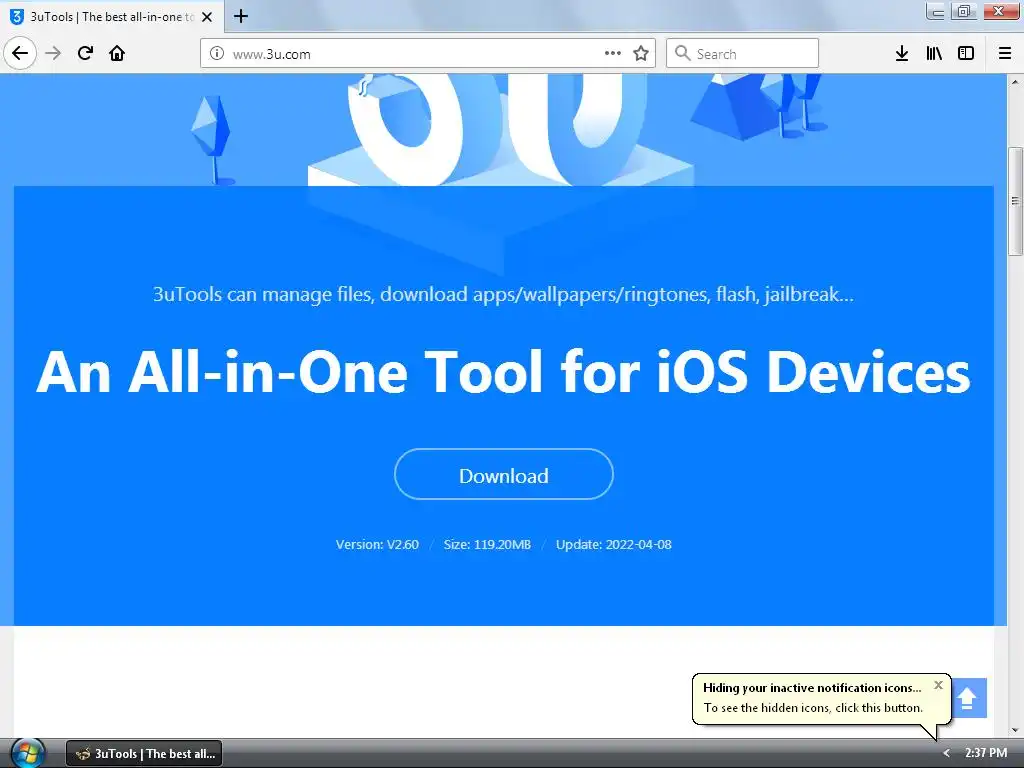Dismiss the notification balloon with X

pyautogui.click(x=938, y=685)
